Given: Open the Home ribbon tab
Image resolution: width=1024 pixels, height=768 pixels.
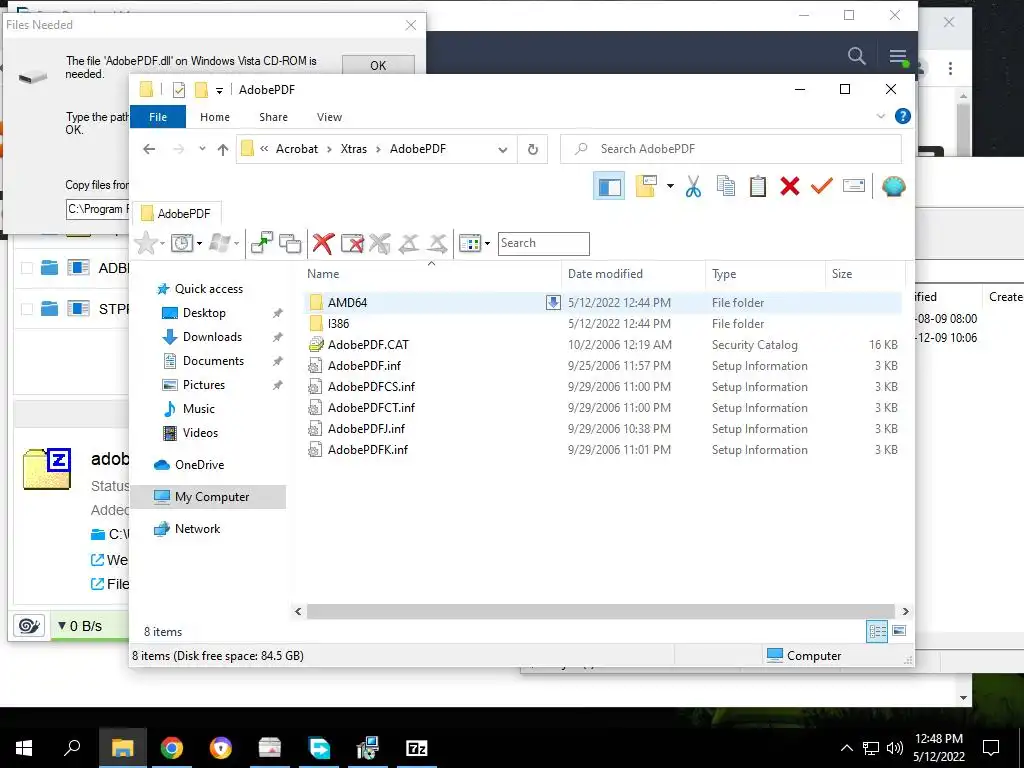Looking at the screenshot, I should tap(215, 117).
